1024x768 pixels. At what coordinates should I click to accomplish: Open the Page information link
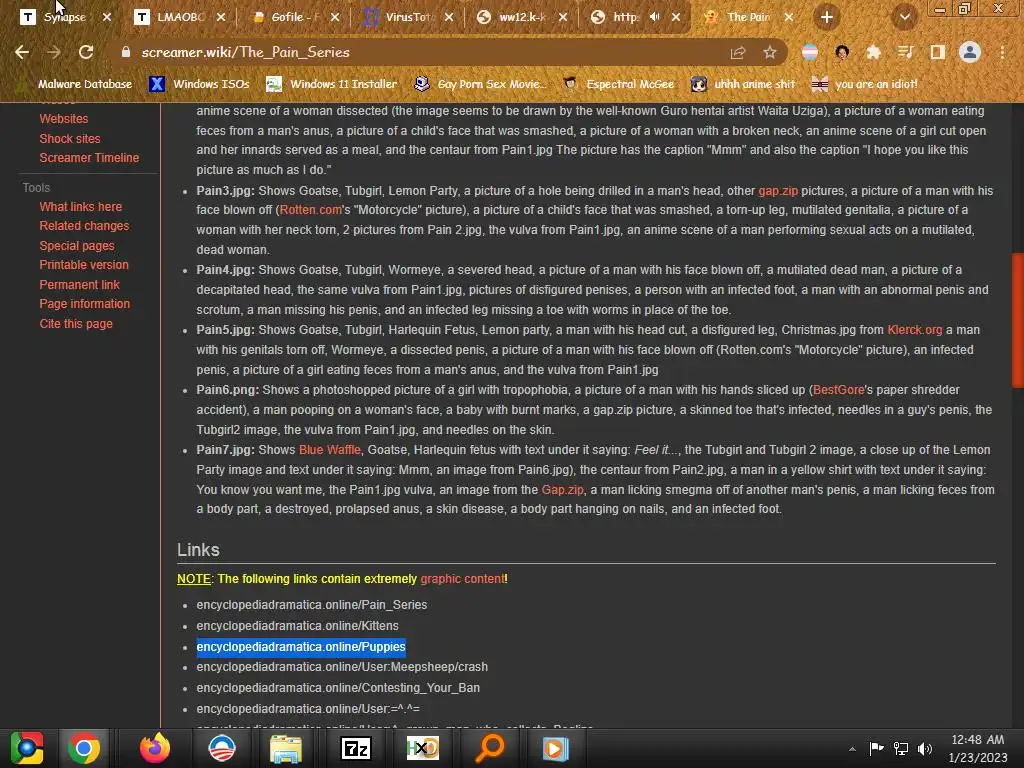point(84,304)
